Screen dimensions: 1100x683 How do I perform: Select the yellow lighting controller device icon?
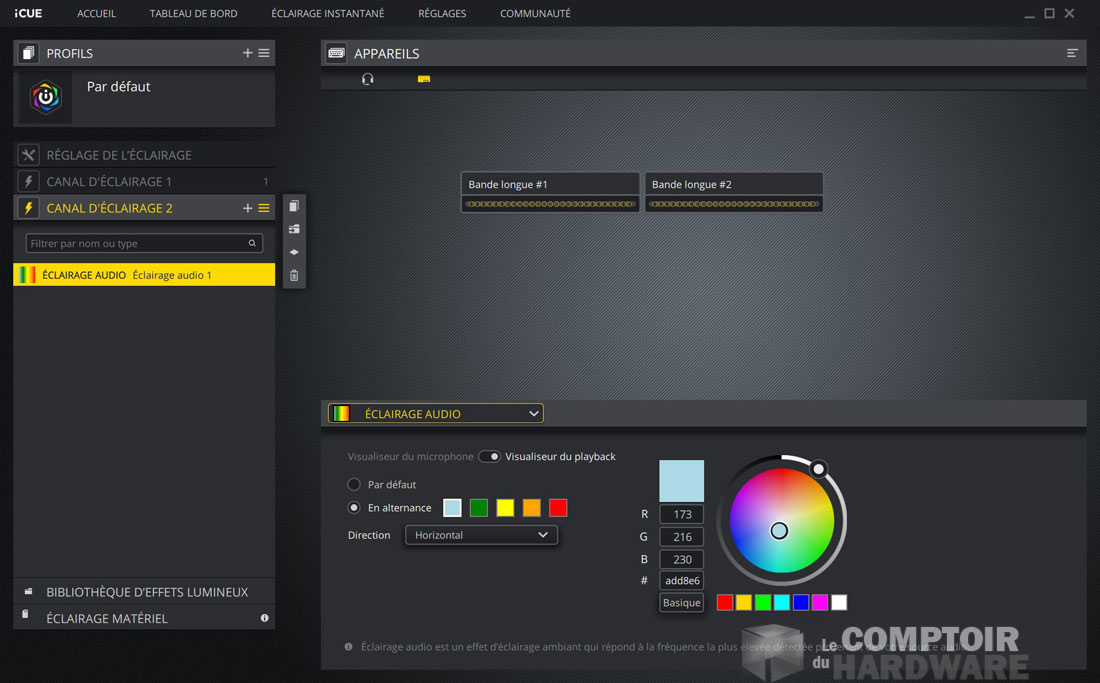click(424, 79)
